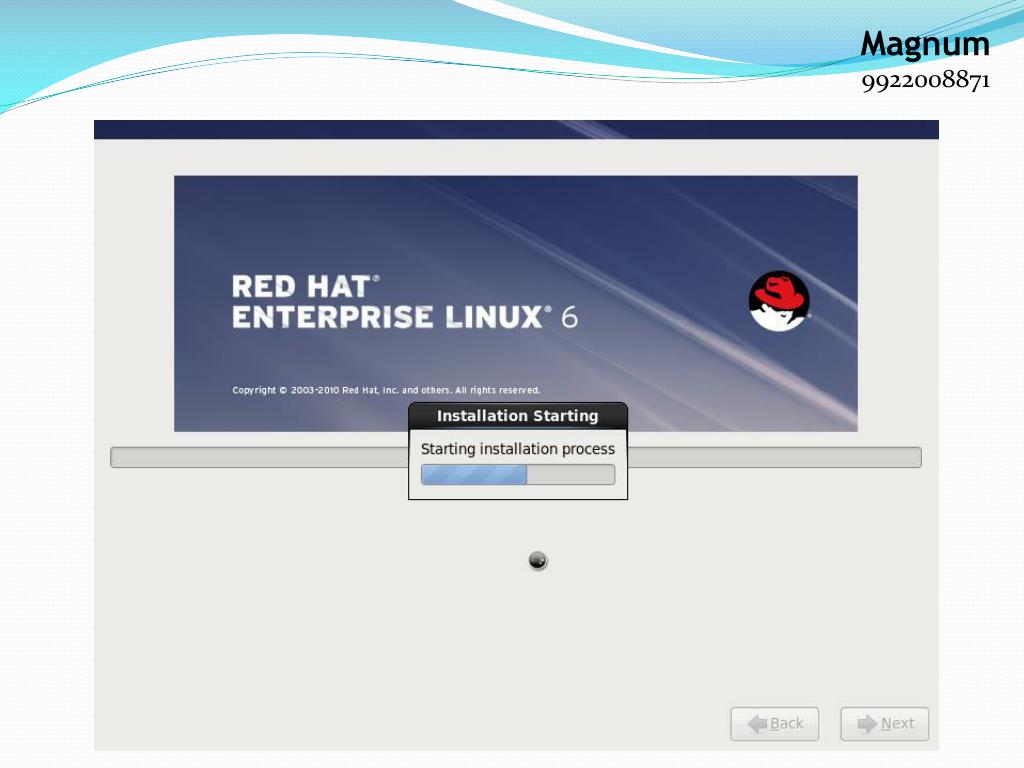Click the copyright 2003-2010 Red Hat notice
1024x768 pixels.
386,390
